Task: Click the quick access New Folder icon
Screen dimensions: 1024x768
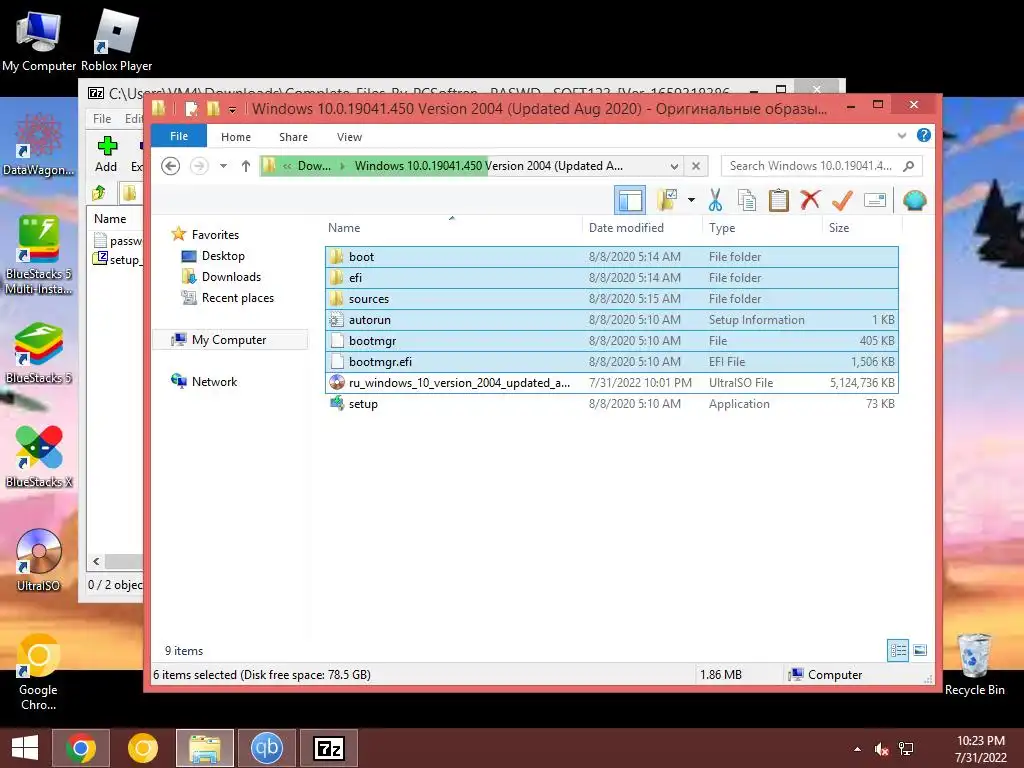Action: click(213, 108)
